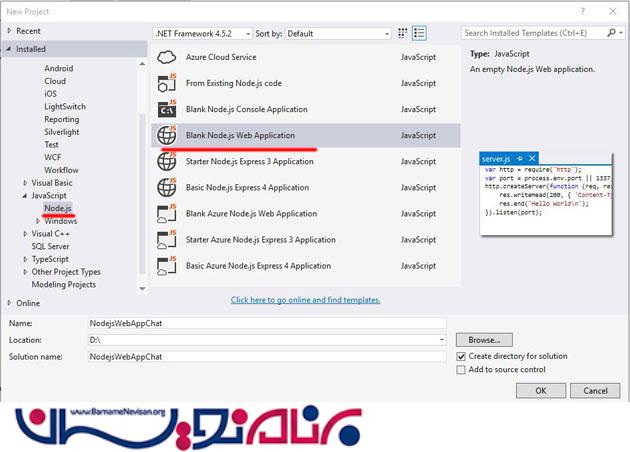Expand the TypeScript node
630x452 pixels.
(x=25, y=259)
